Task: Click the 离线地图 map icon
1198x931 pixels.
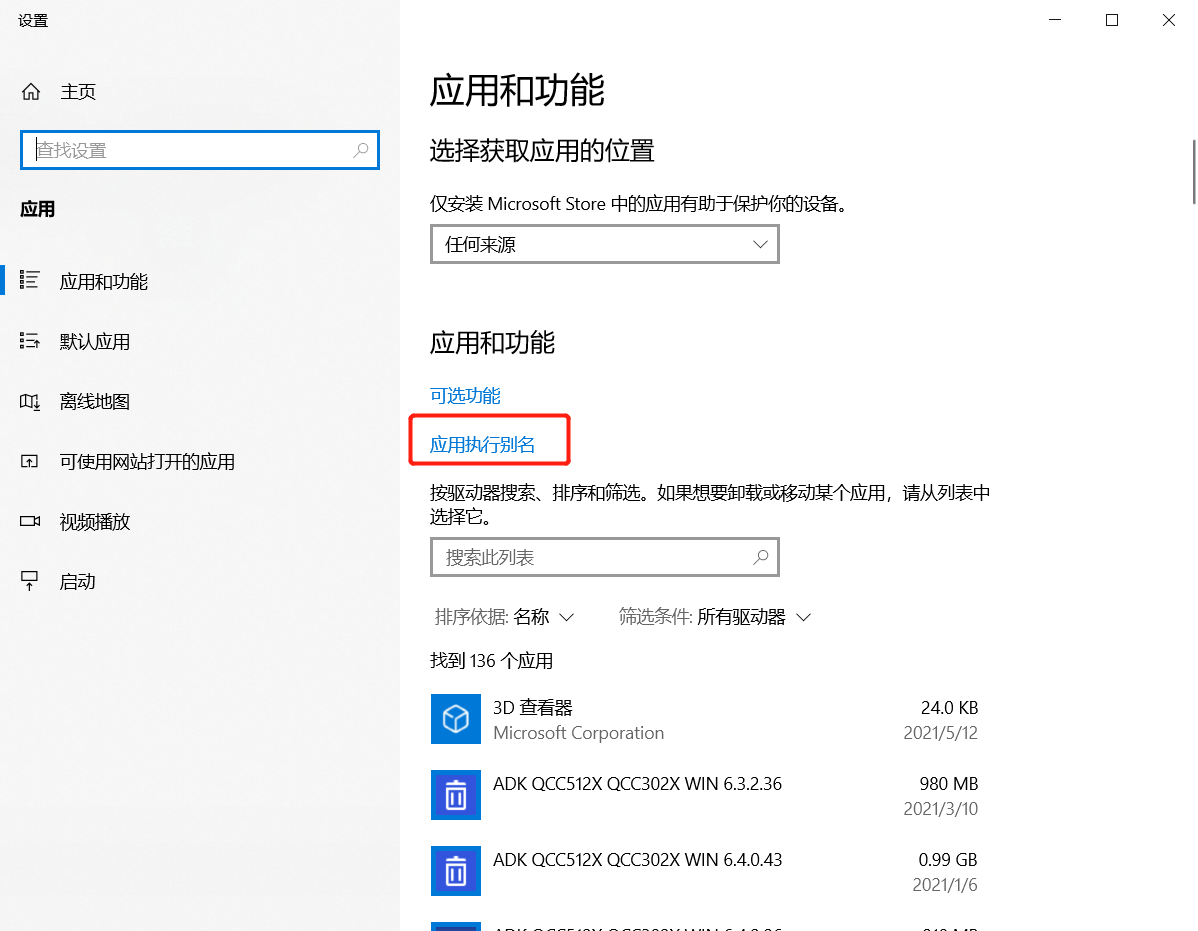Action: (x=31, y=401)
